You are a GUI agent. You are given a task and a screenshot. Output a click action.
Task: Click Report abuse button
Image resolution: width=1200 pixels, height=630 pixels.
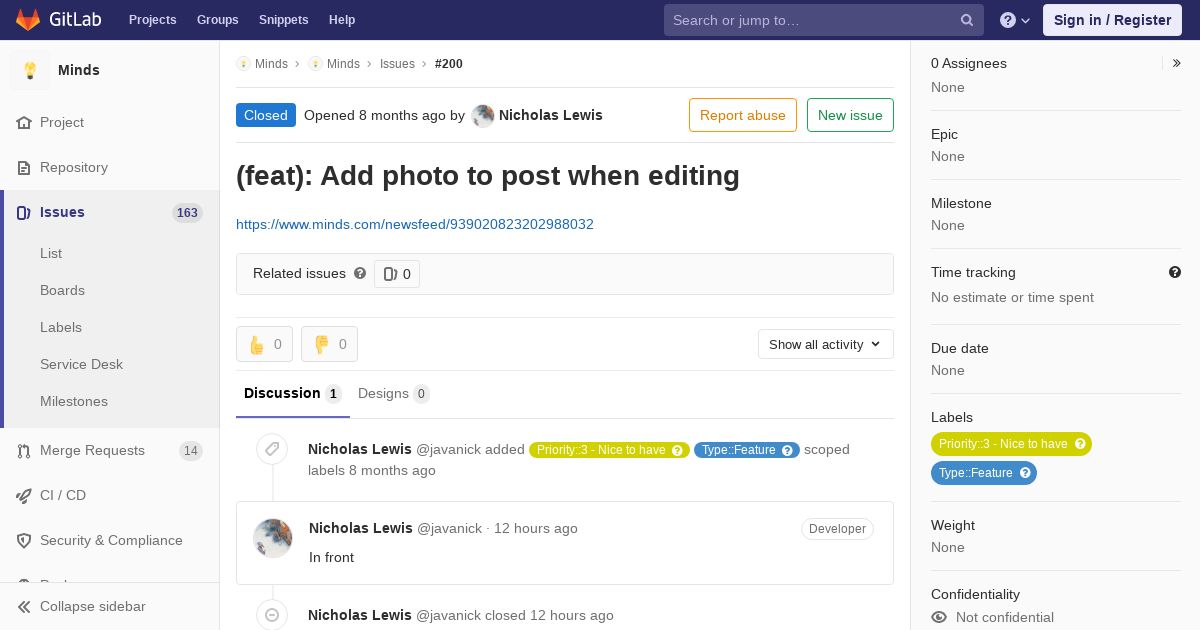pyautogui.click(x=743, y=115)
